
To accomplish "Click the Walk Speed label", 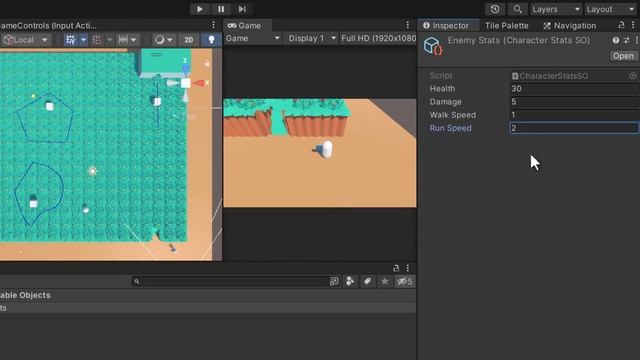I will (x=452, y=115).
